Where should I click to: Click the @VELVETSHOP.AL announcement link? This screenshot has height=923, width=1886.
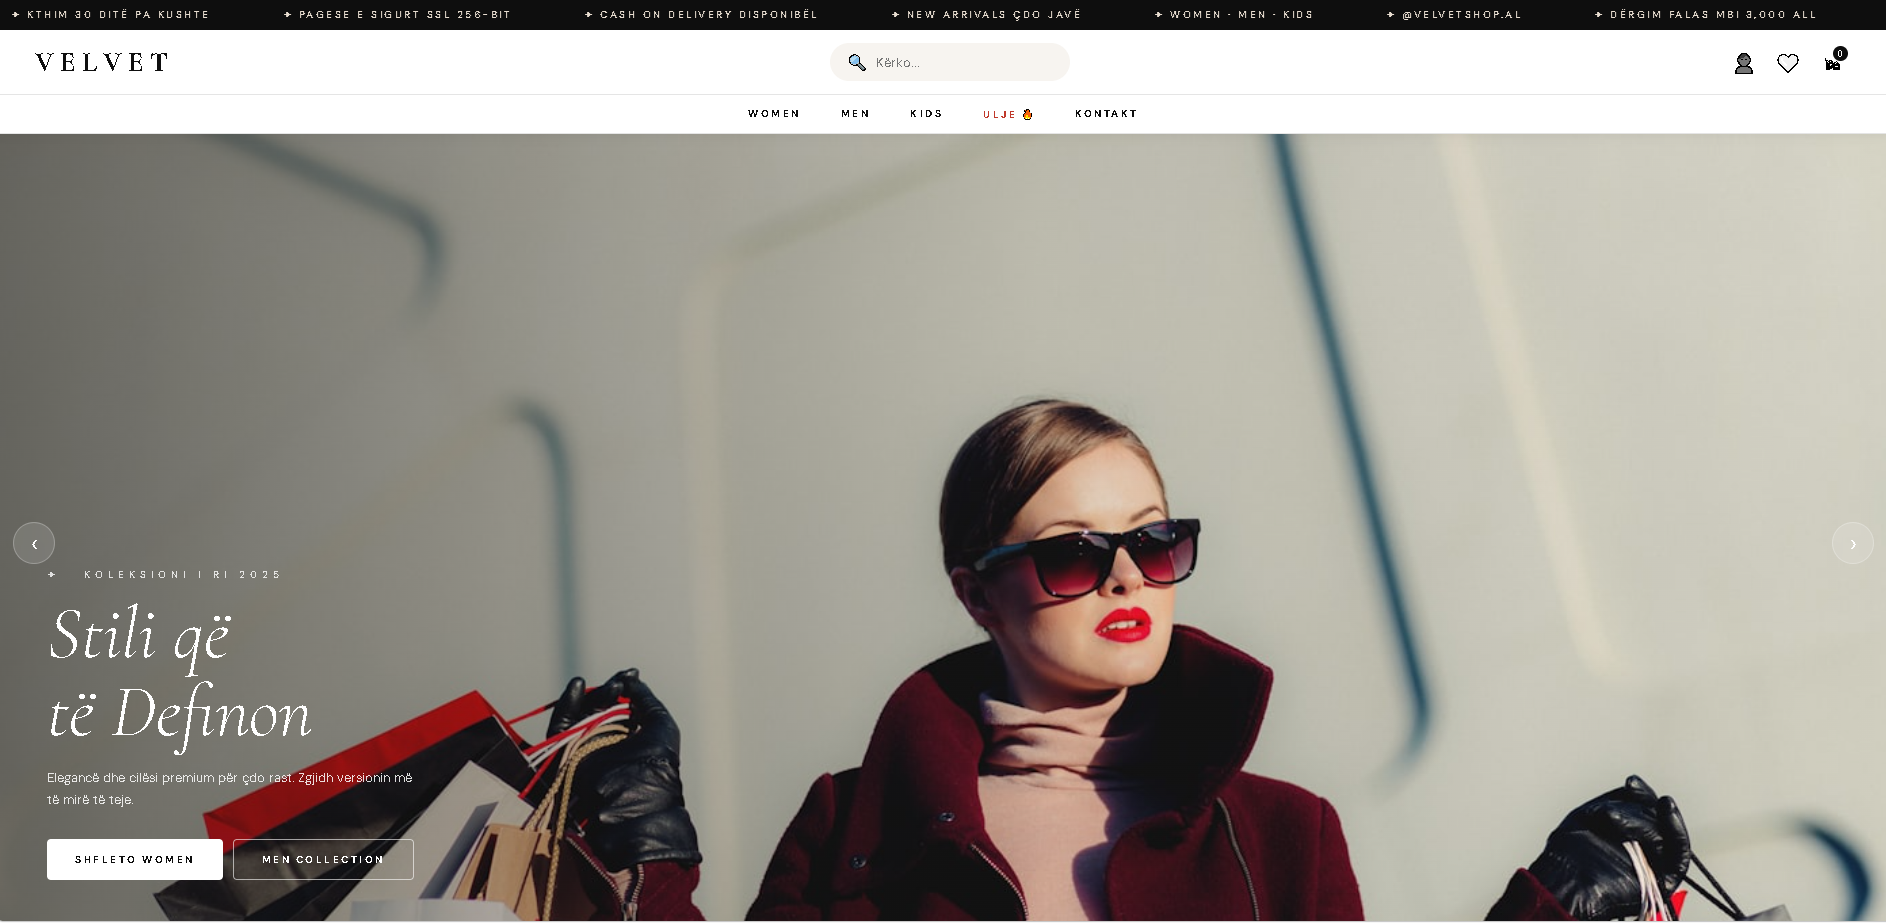[1461, 15]
